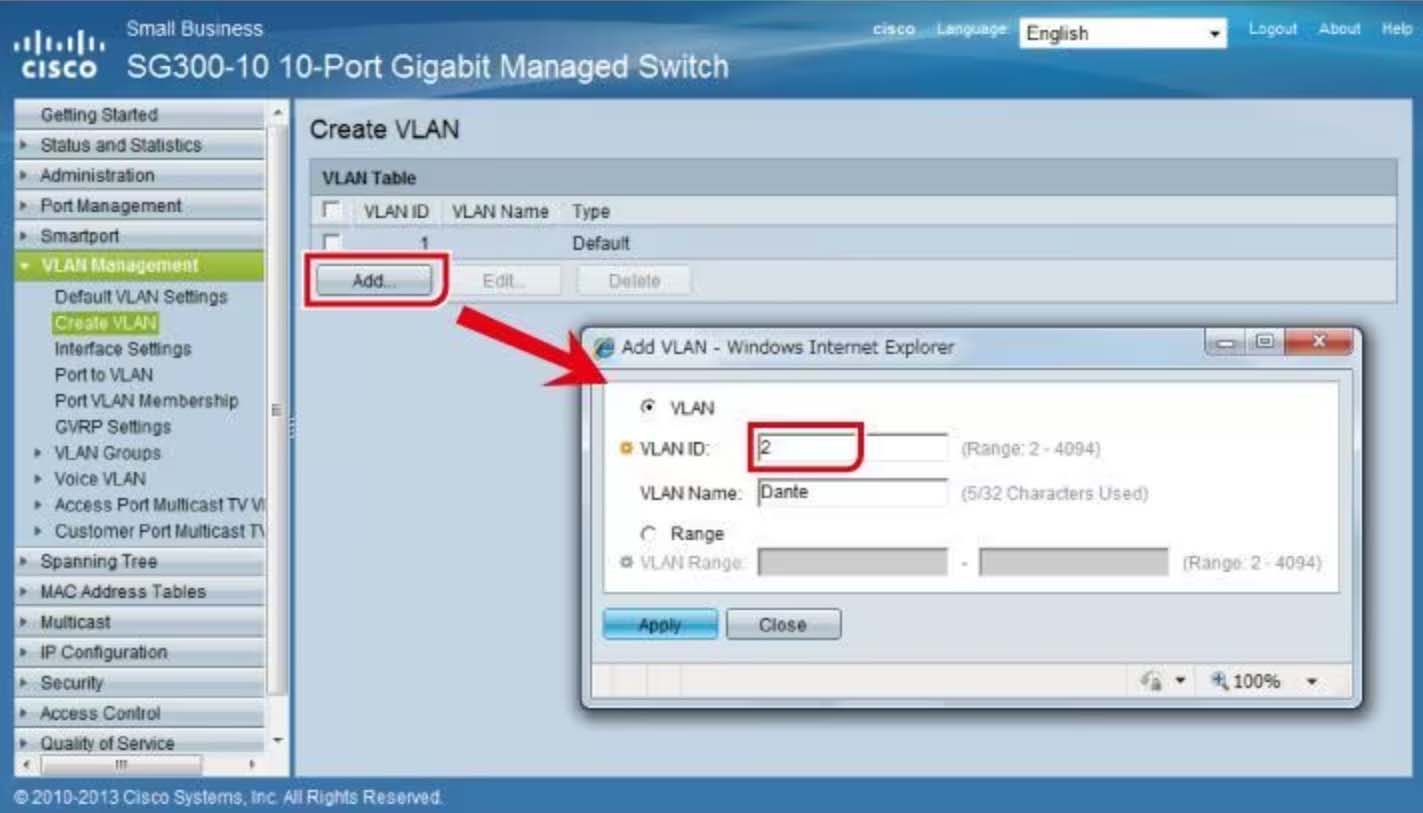Click the sidebar scroll-down arrow

point(278,742)
